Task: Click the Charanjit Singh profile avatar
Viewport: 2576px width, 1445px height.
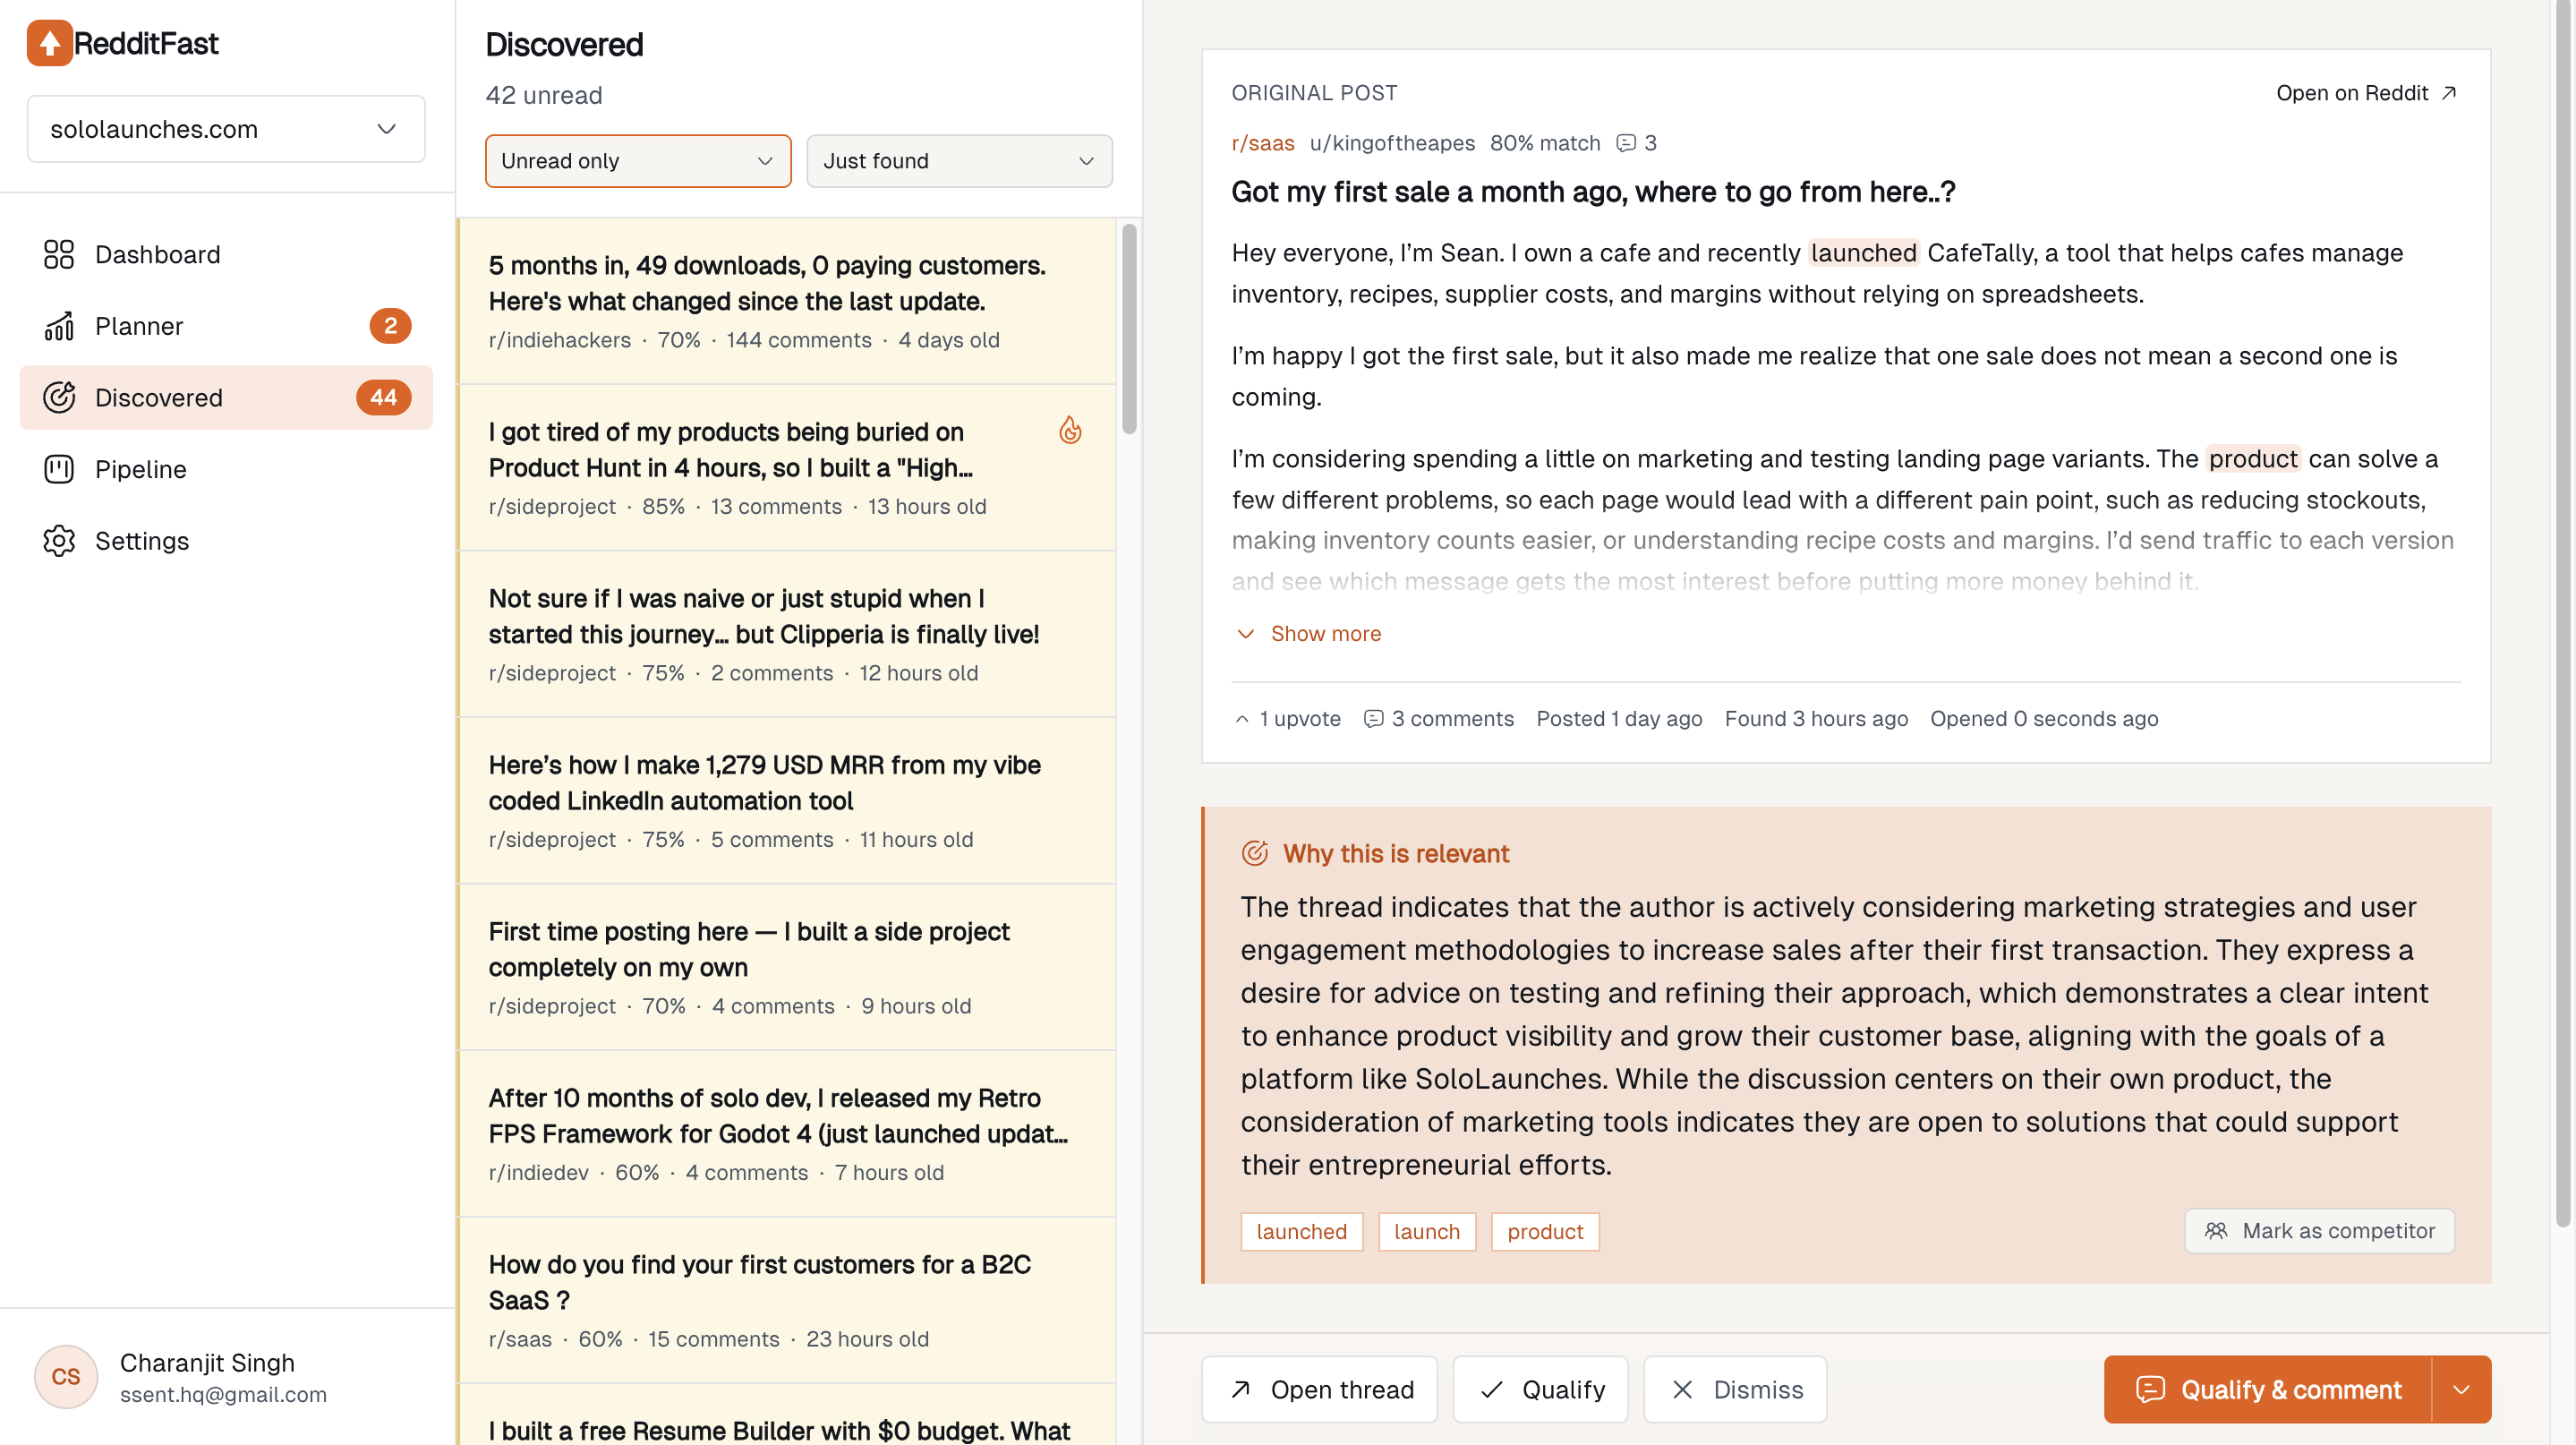Action: pyautogui.click(x=66, y=1377)
